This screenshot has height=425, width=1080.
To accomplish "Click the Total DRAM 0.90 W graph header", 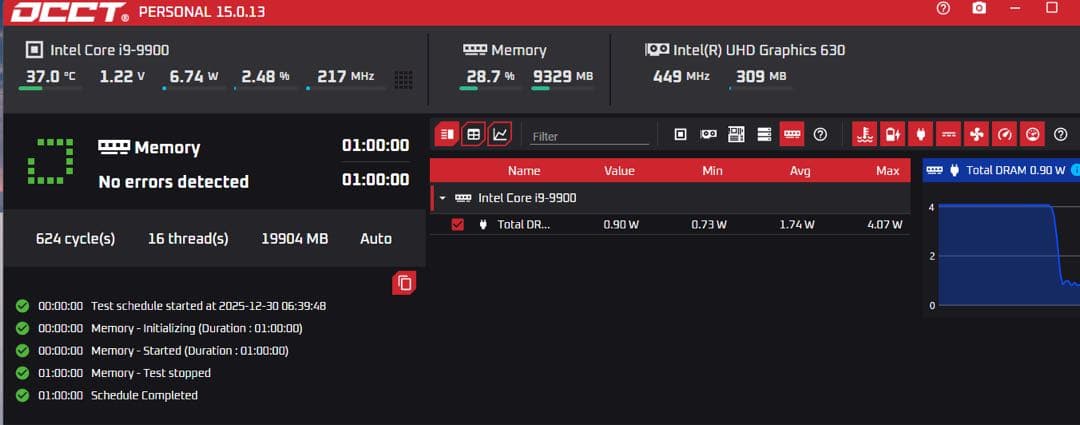I will click(x=1001, y=170).
